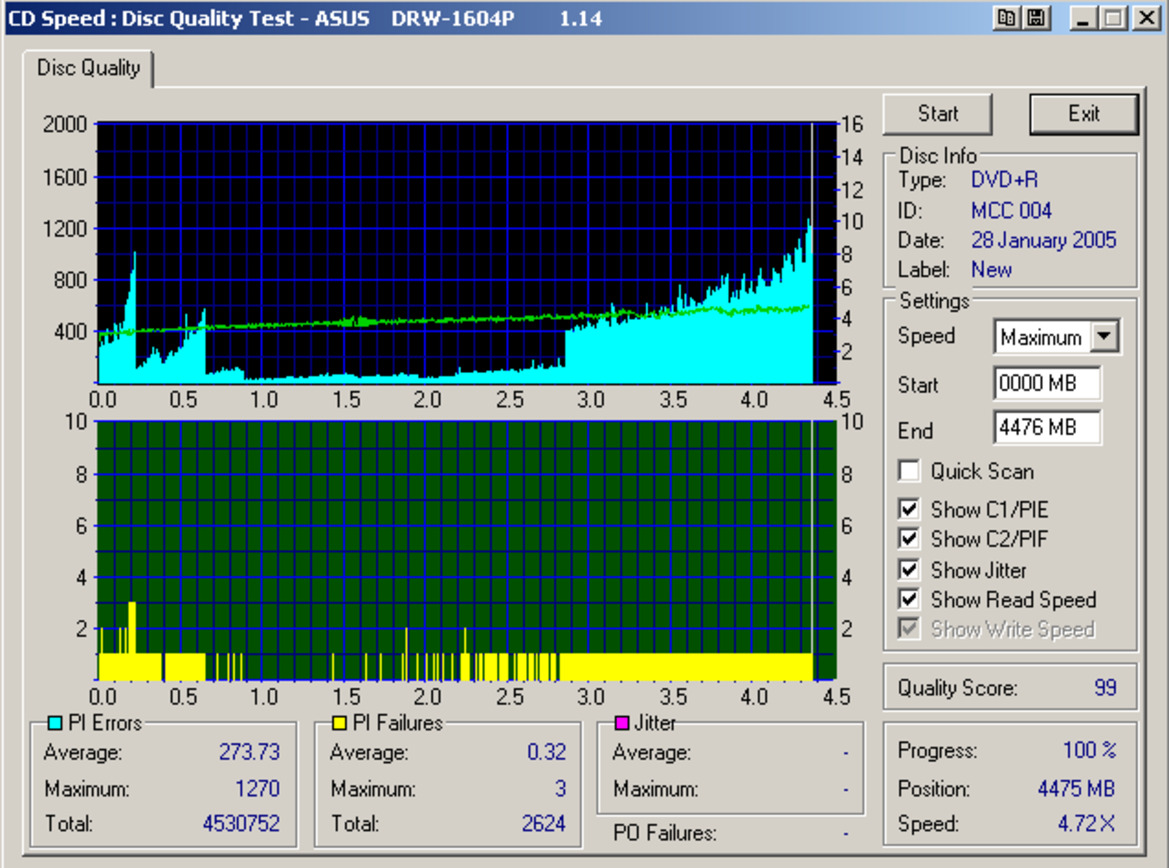Screen dimensions: 1169x868
Task: Click the Progress value 100 %
Action: pos(1089,749)
